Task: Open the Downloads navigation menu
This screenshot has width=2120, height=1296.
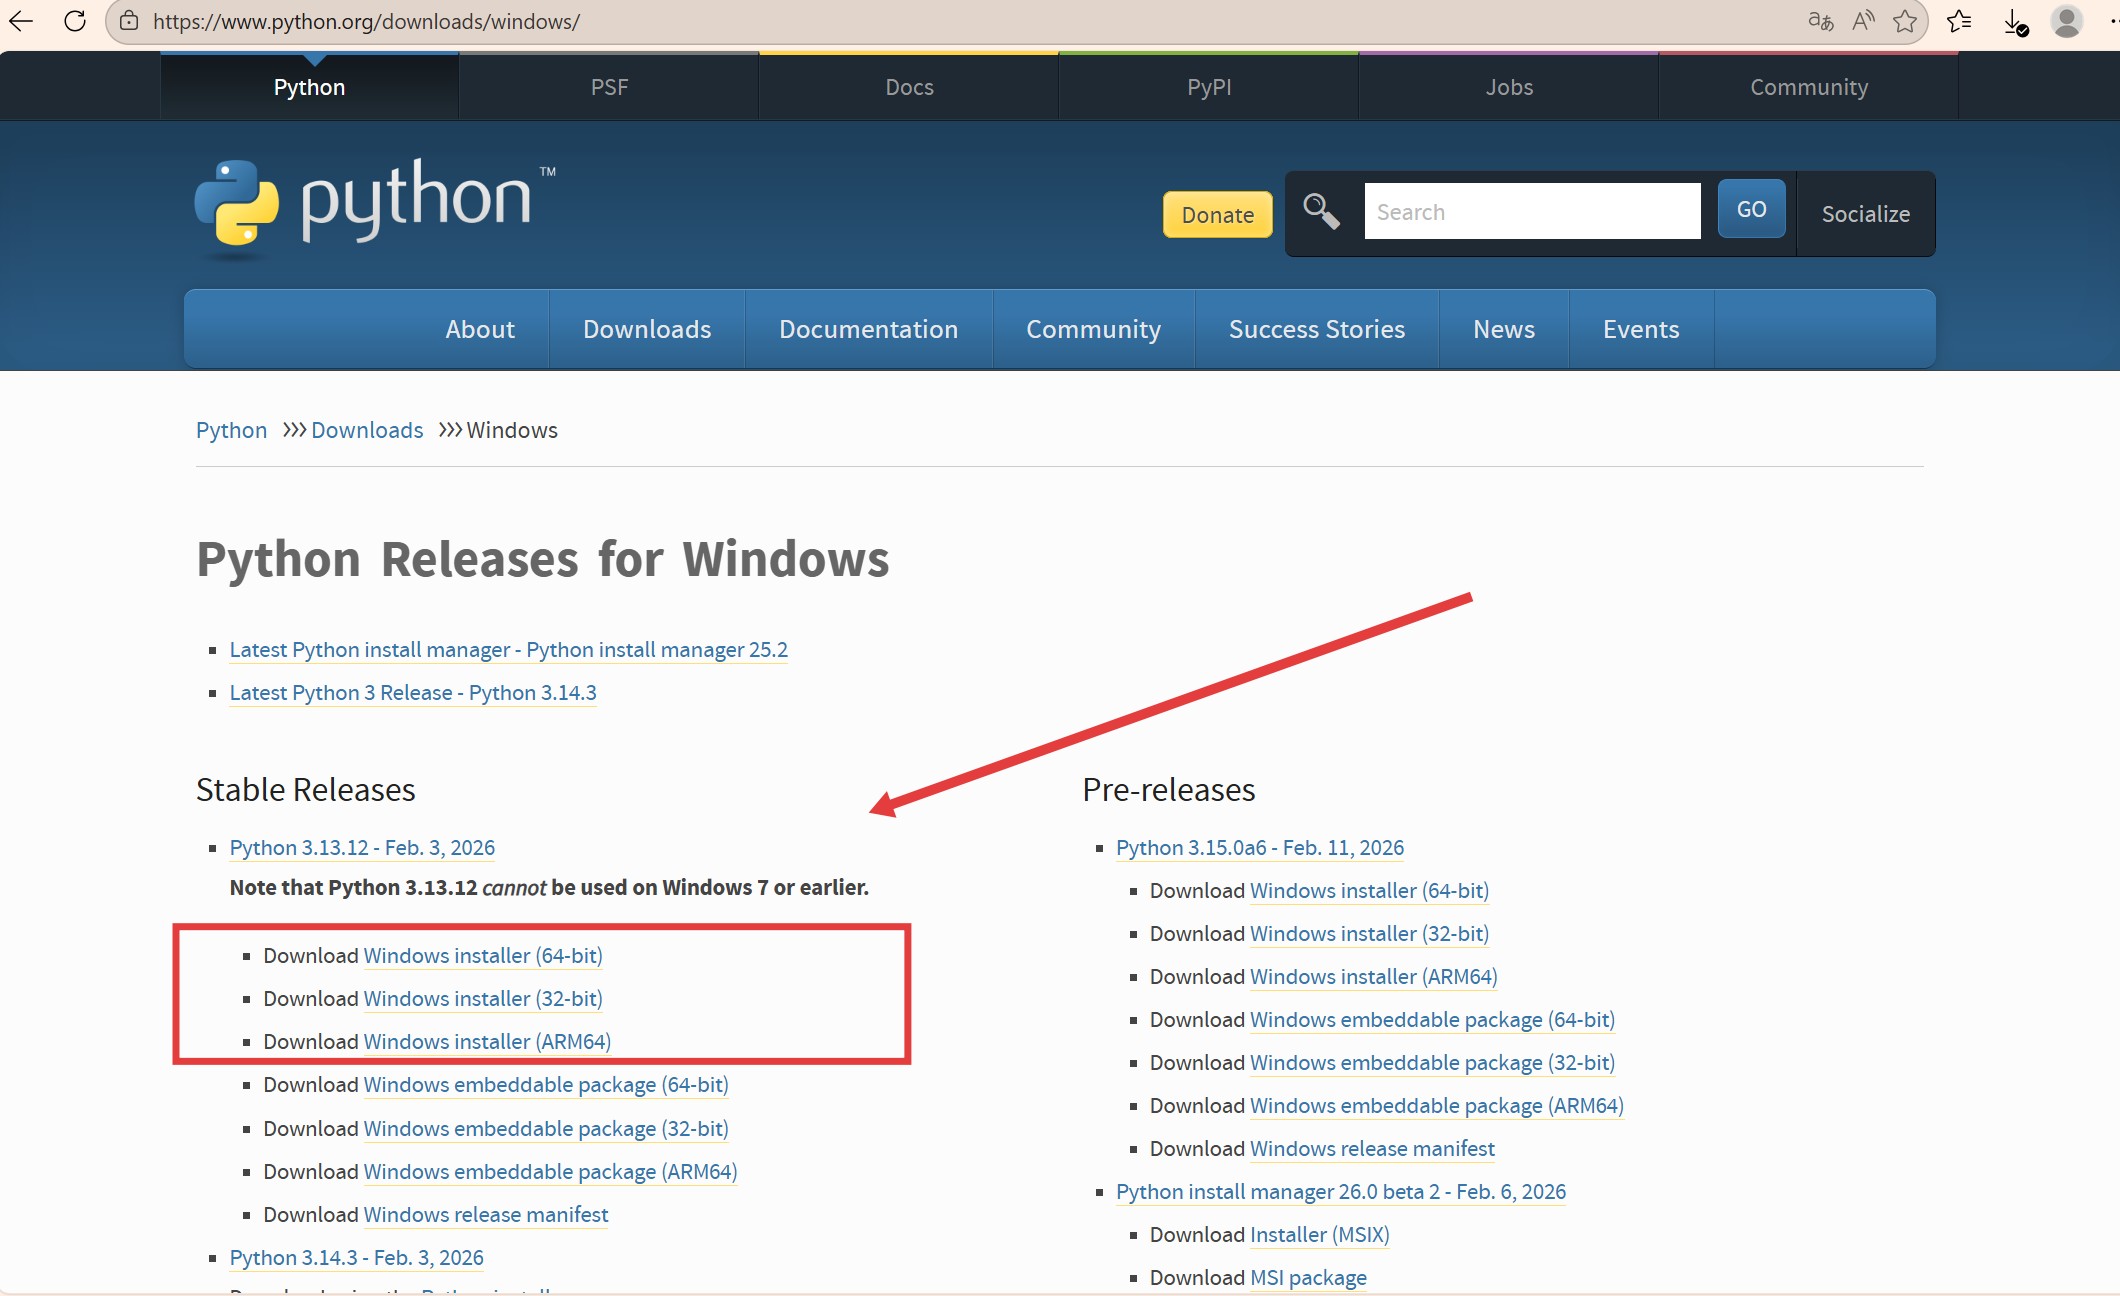Action: pyautogui.click(x=647, y=329)
